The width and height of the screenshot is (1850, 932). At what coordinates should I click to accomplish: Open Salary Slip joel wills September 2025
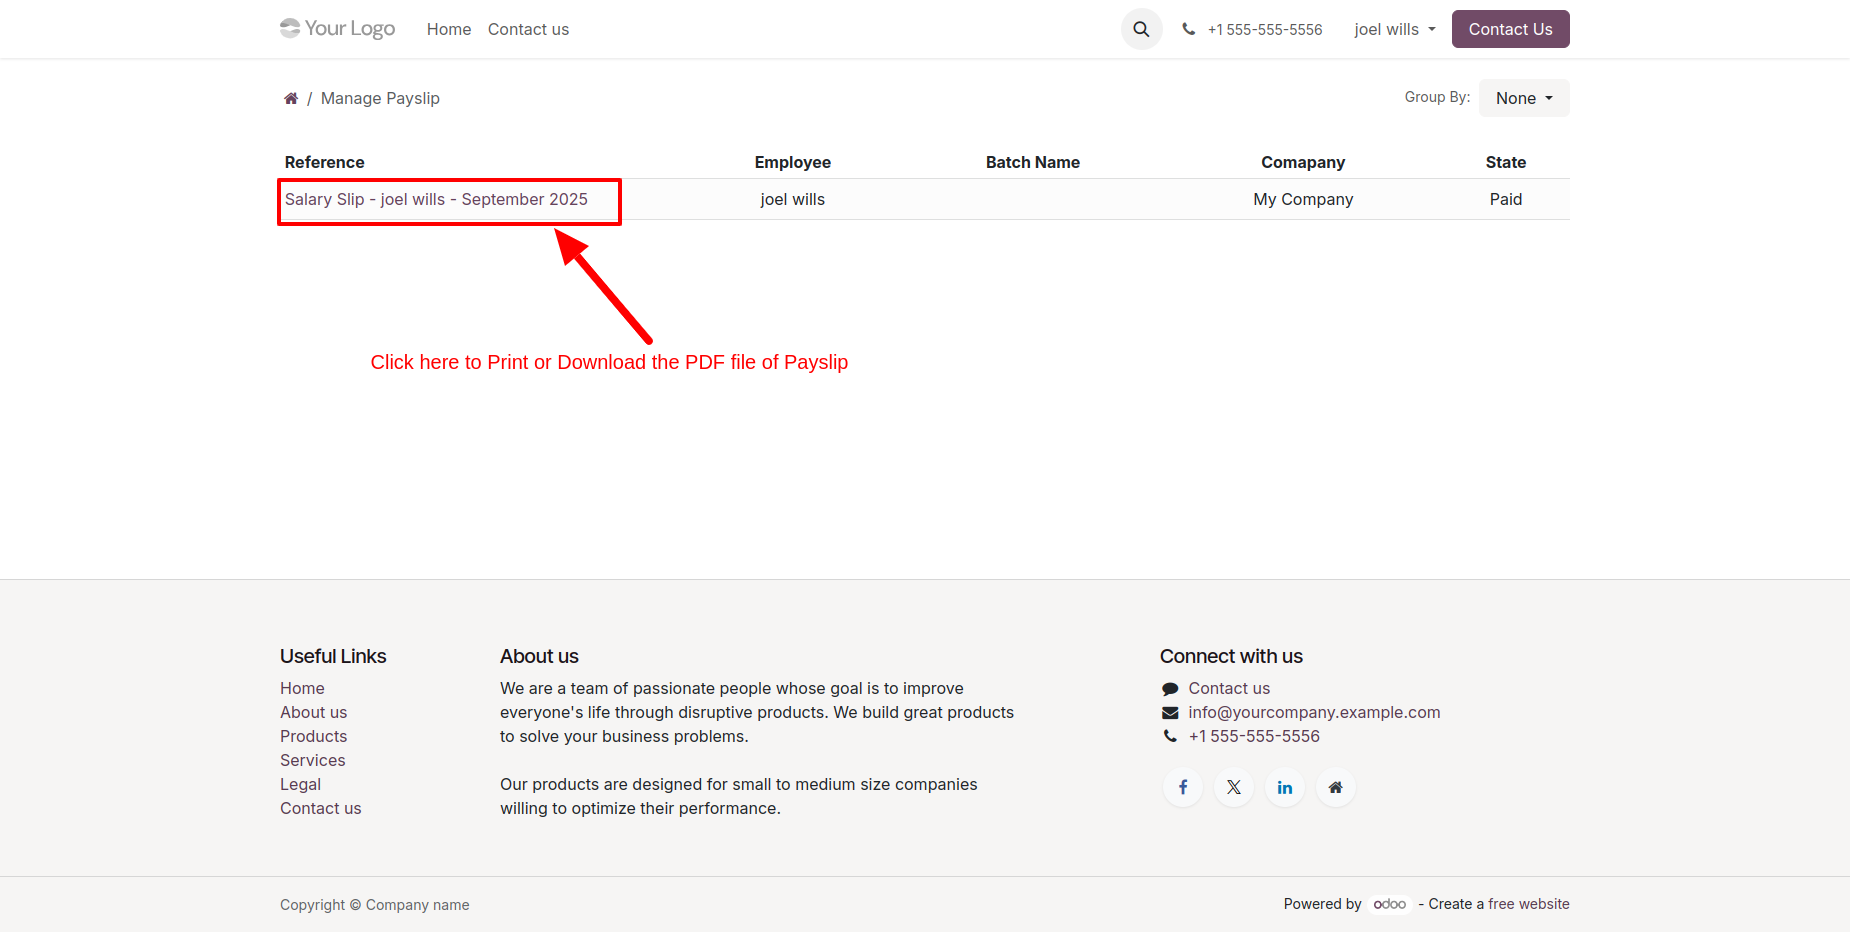point(436,199)
